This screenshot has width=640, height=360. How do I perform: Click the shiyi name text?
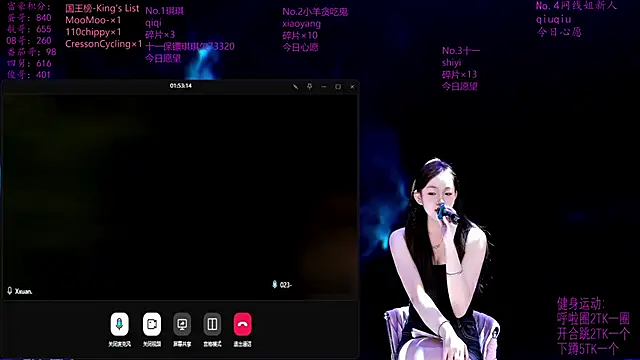[451, 62]
